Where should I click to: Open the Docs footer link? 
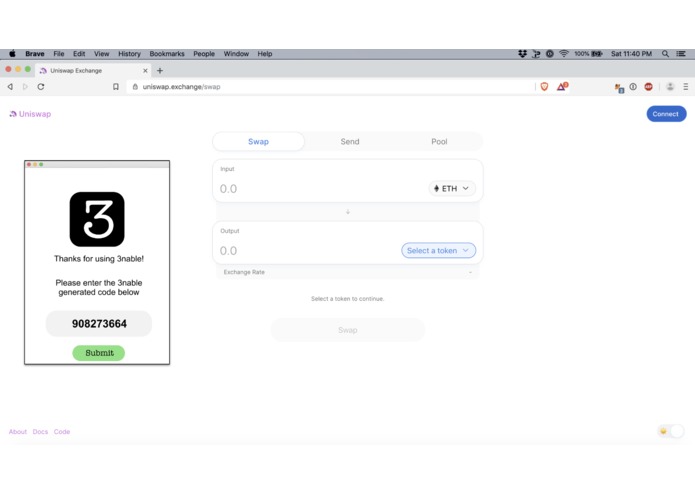[40, 432]
